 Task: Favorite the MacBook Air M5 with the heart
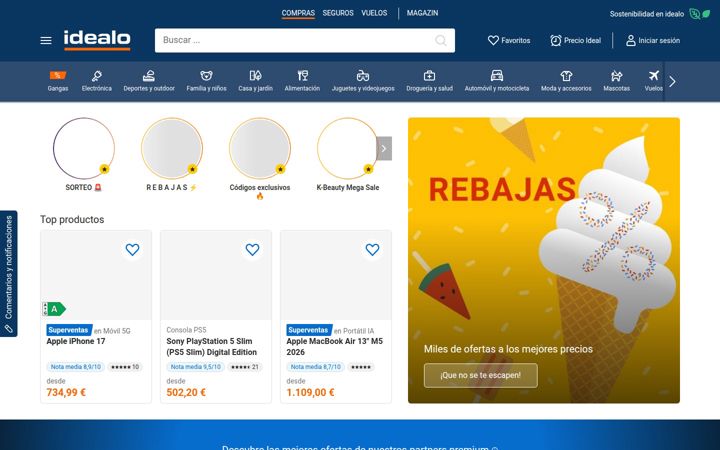coord(372,249)
